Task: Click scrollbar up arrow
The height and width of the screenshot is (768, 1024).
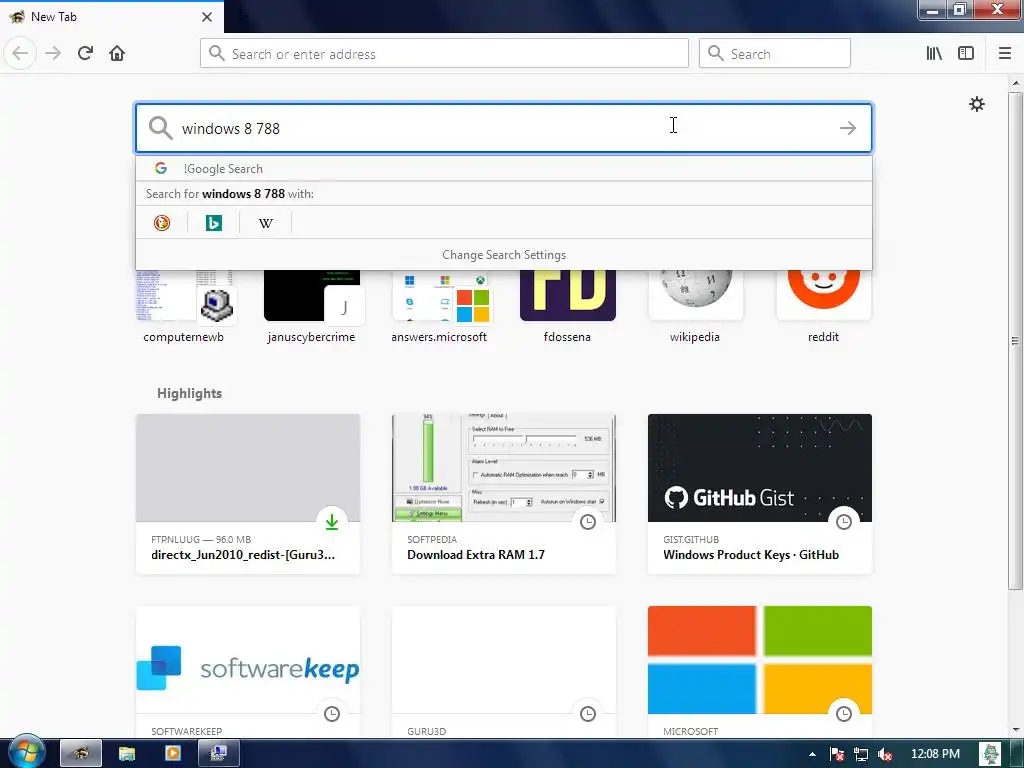Action: click(1016, 83)
